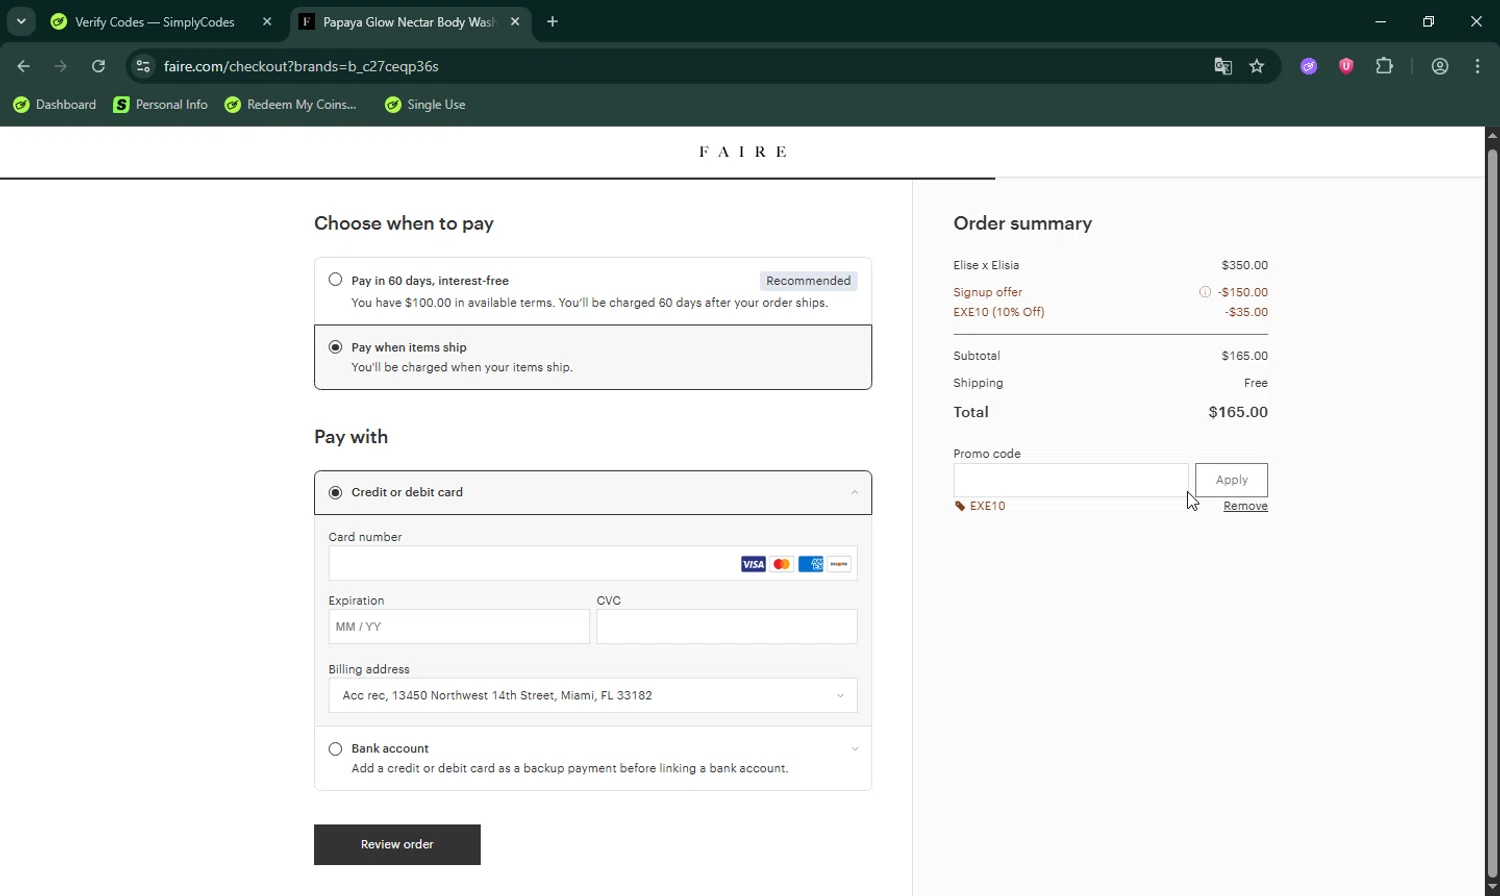
Task: Click the Signup offer info icon
Action: pos(1205,292)
